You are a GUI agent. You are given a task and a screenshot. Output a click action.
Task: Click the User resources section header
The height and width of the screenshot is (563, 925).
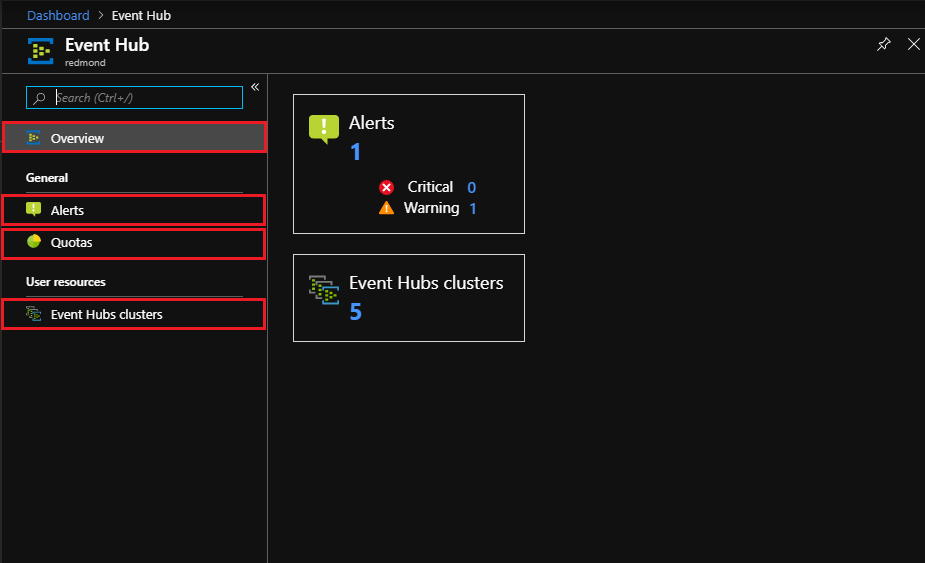65,282
